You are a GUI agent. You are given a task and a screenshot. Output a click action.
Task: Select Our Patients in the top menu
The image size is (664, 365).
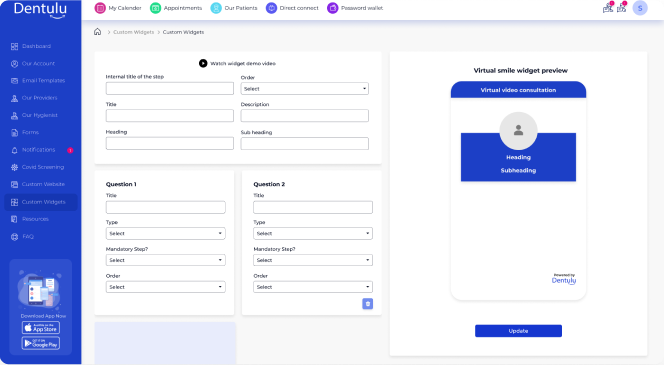(234, 8)
